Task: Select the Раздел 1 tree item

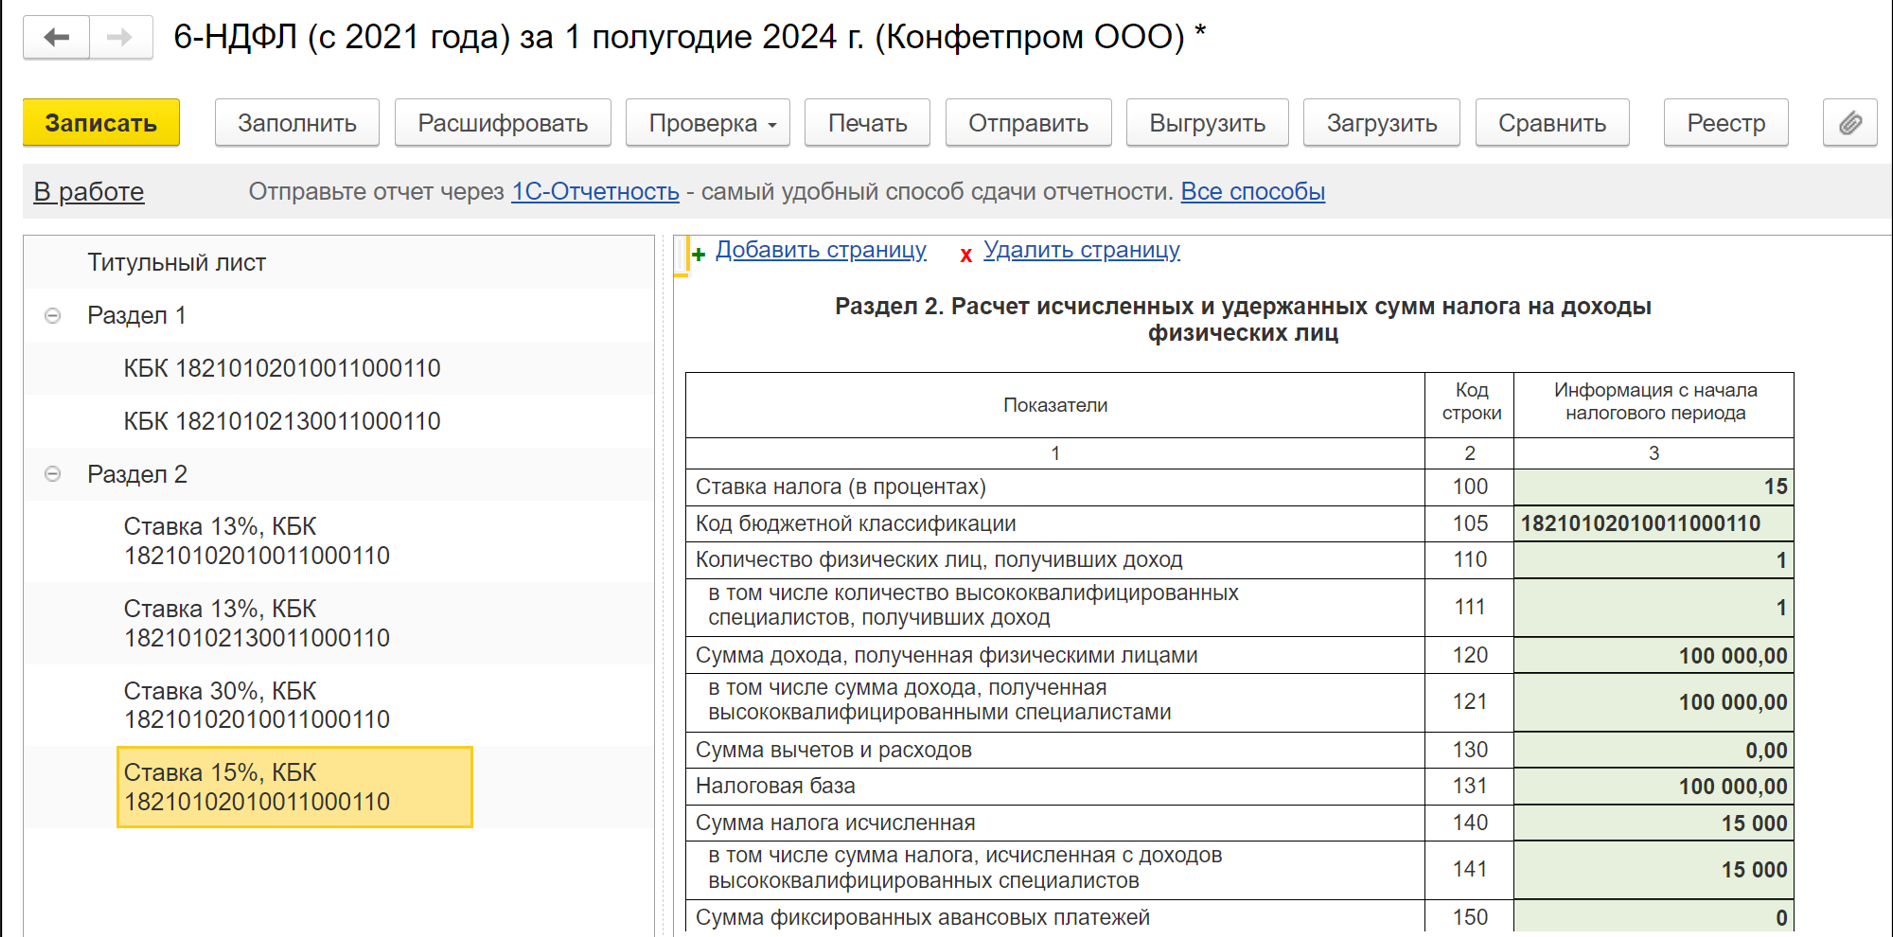Action: tap(137, 316)
